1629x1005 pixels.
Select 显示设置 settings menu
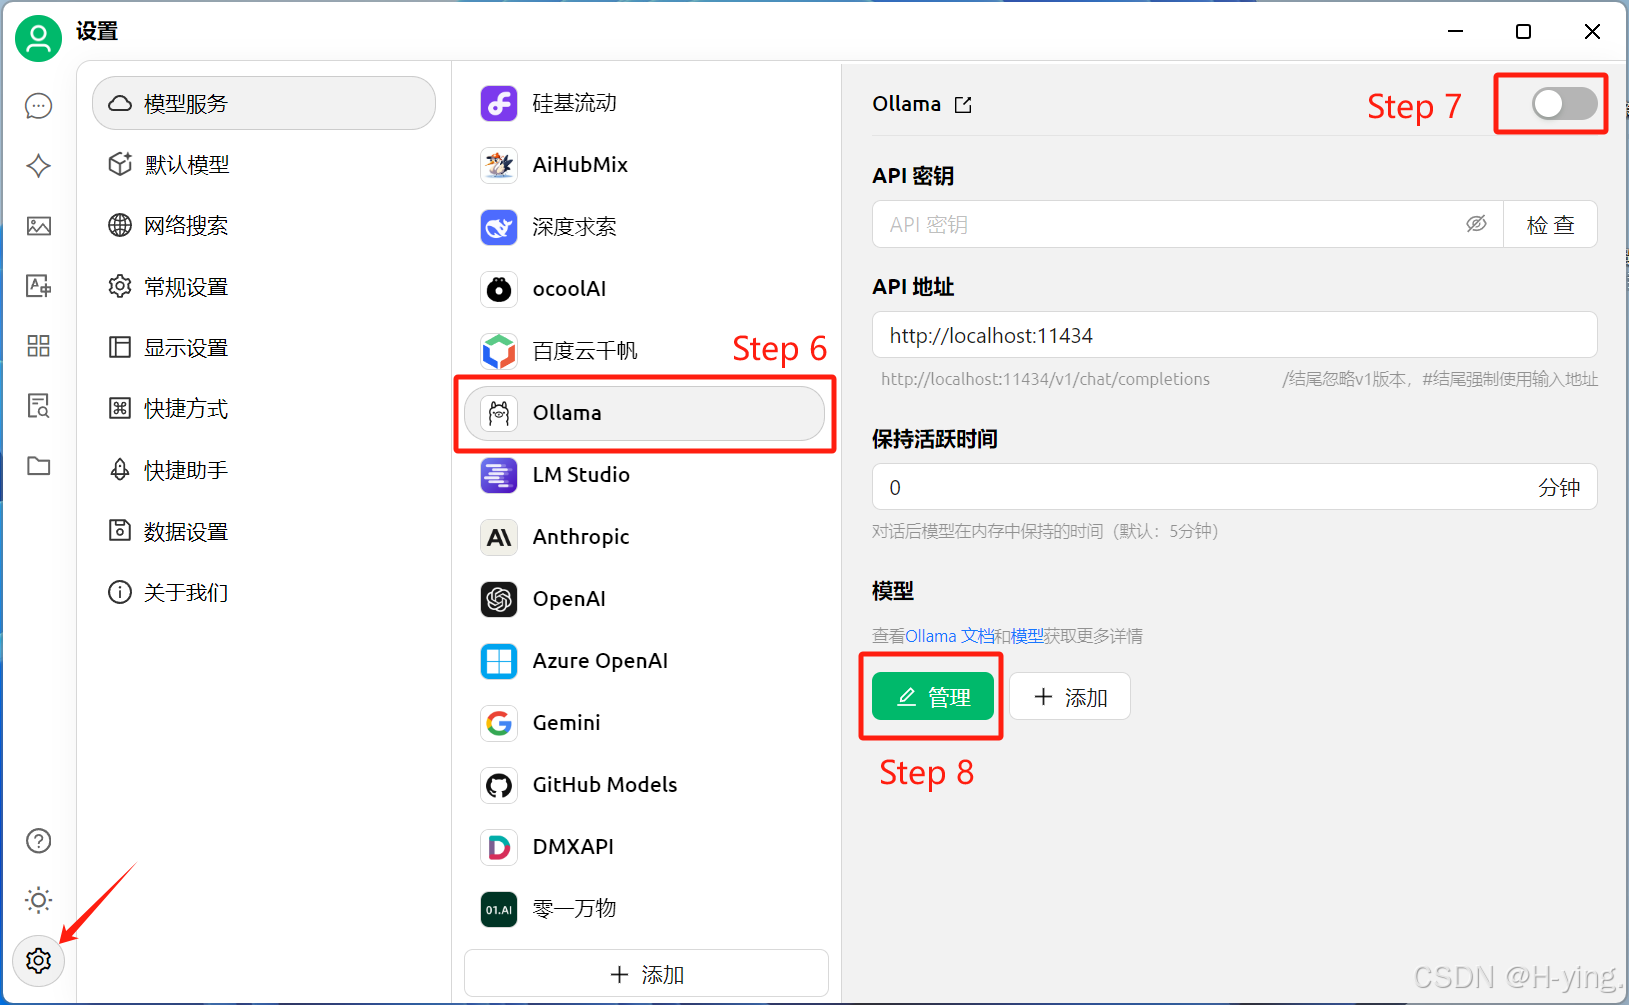[x=264, y=348]
